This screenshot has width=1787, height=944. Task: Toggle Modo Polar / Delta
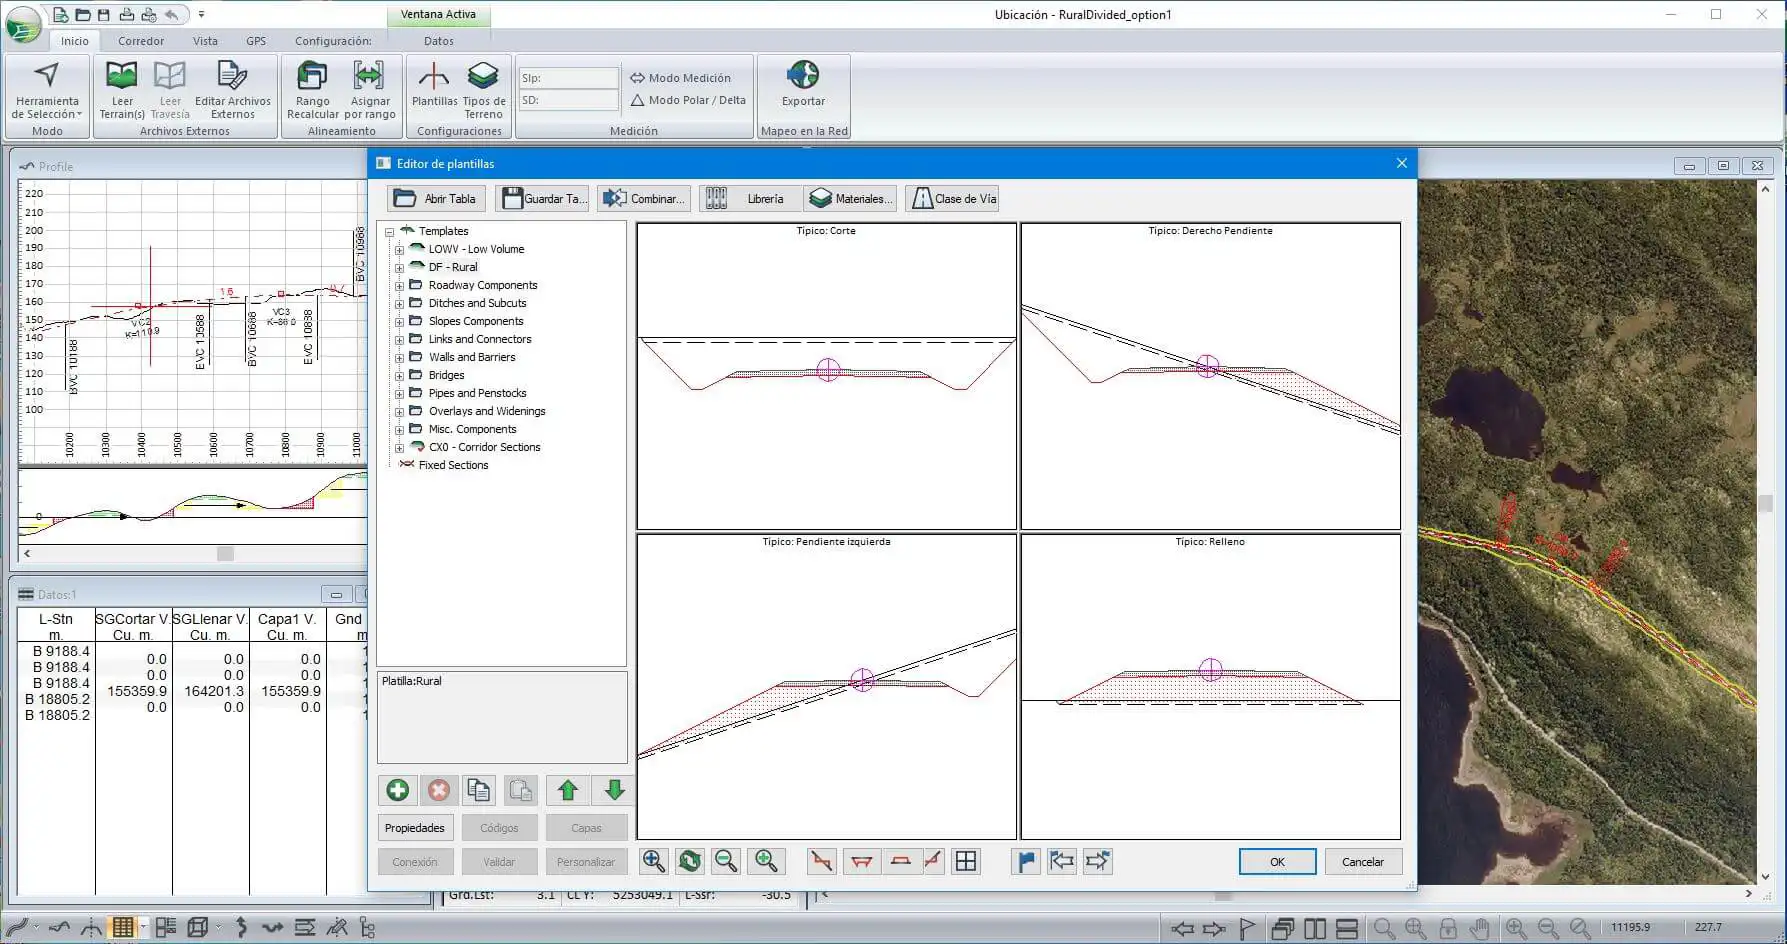[x=687, y=100]
